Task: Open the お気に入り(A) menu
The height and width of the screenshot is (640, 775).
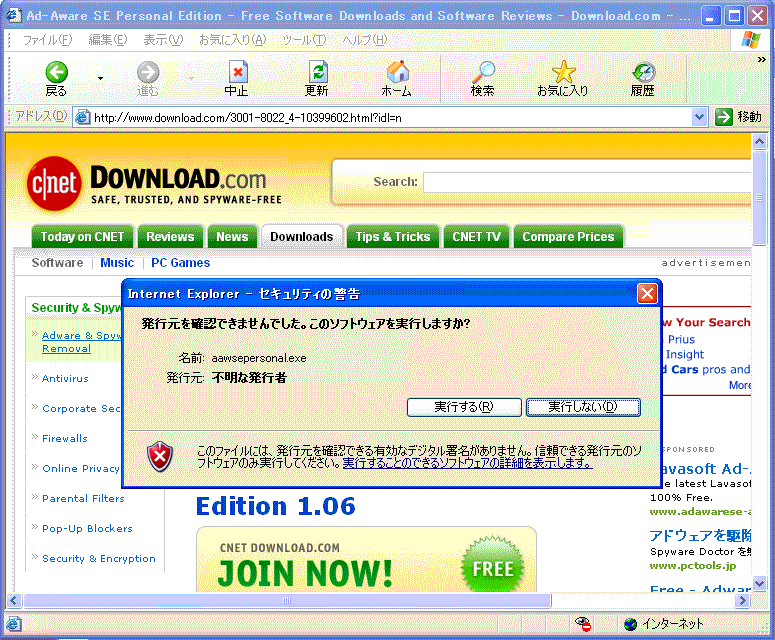Action: pyautogui.click(x=232, y=40)
